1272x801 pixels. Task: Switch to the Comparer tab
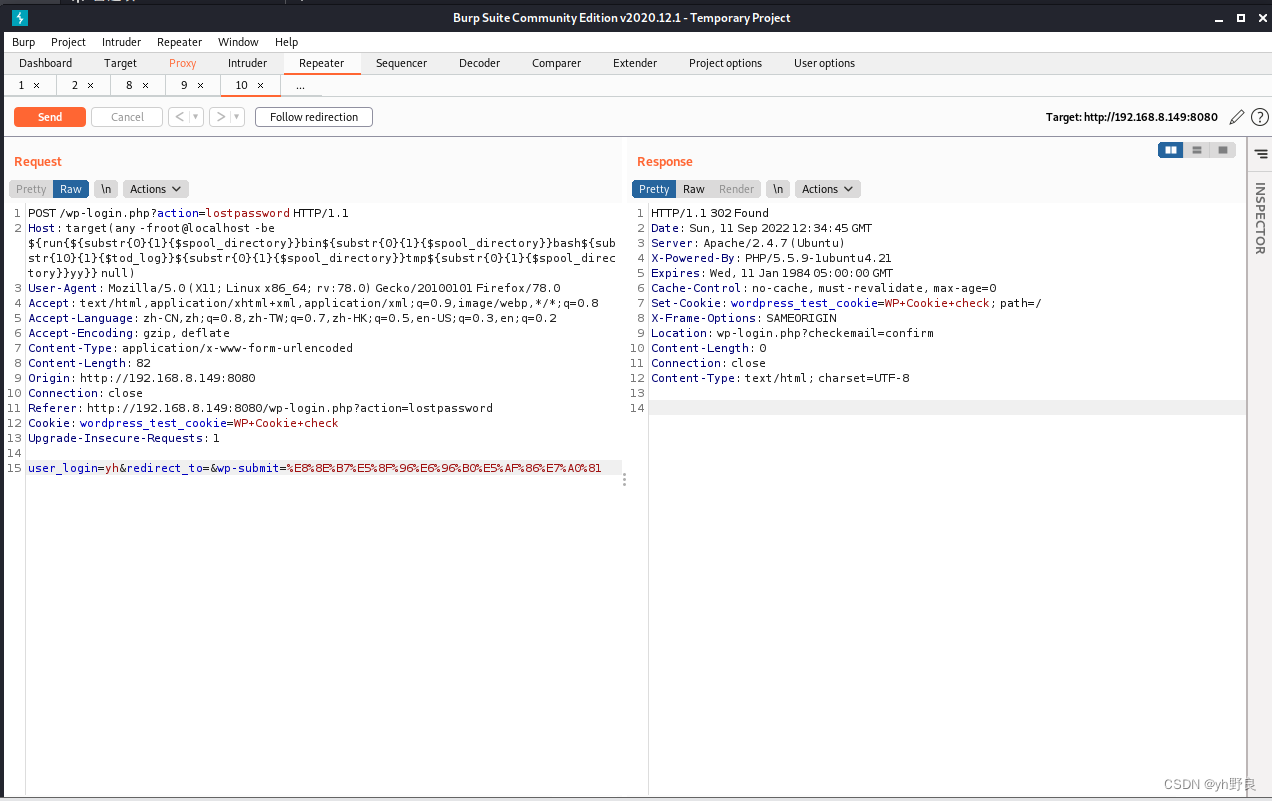pyautogui.click(x=557, y=63)
